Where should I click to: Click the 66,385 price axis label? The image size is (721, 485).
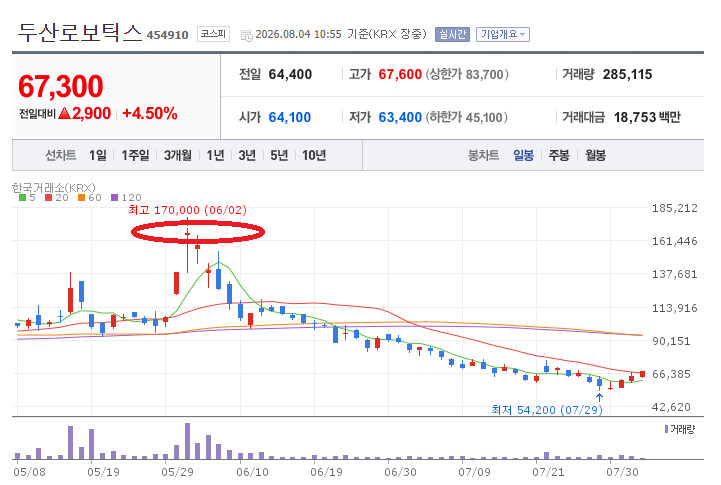pos(671,374)
